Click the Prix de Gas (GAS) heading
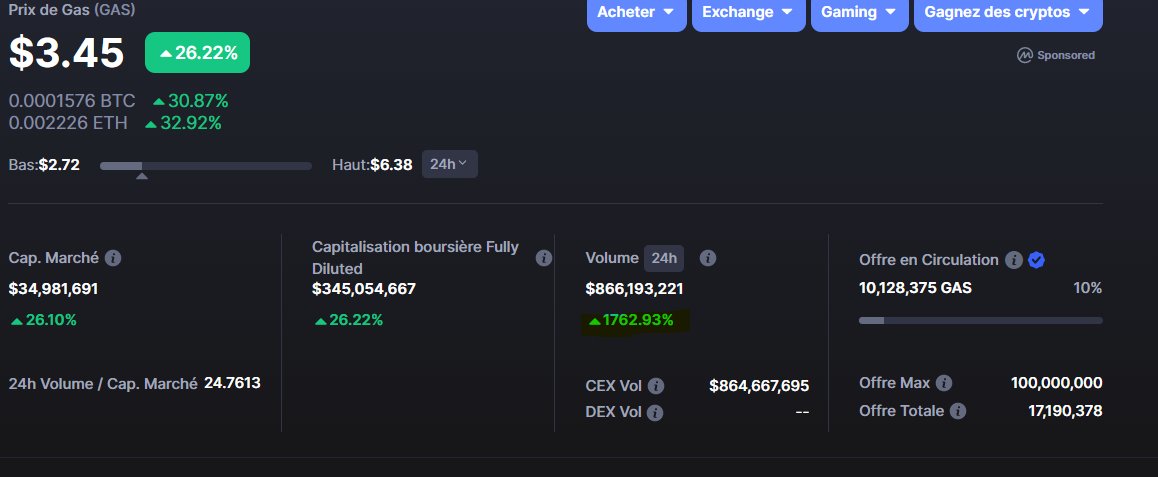The image size is (1158, 477). (x=72, y=10)
